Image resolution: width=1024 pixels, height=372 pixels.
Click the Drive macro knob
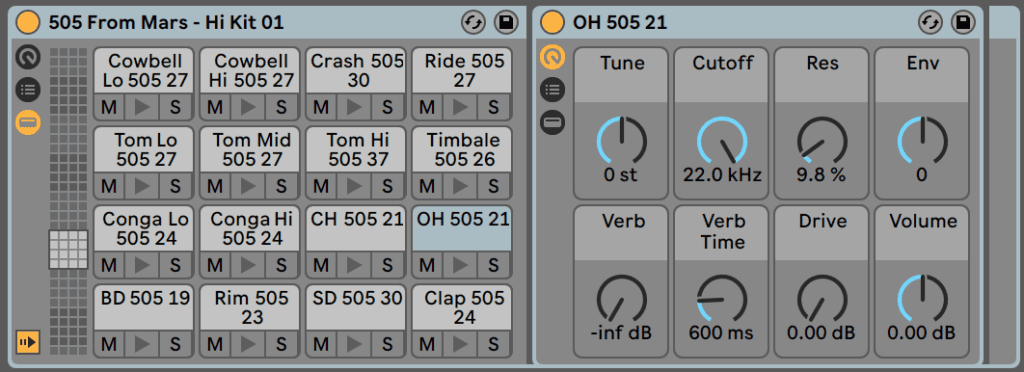822,298
